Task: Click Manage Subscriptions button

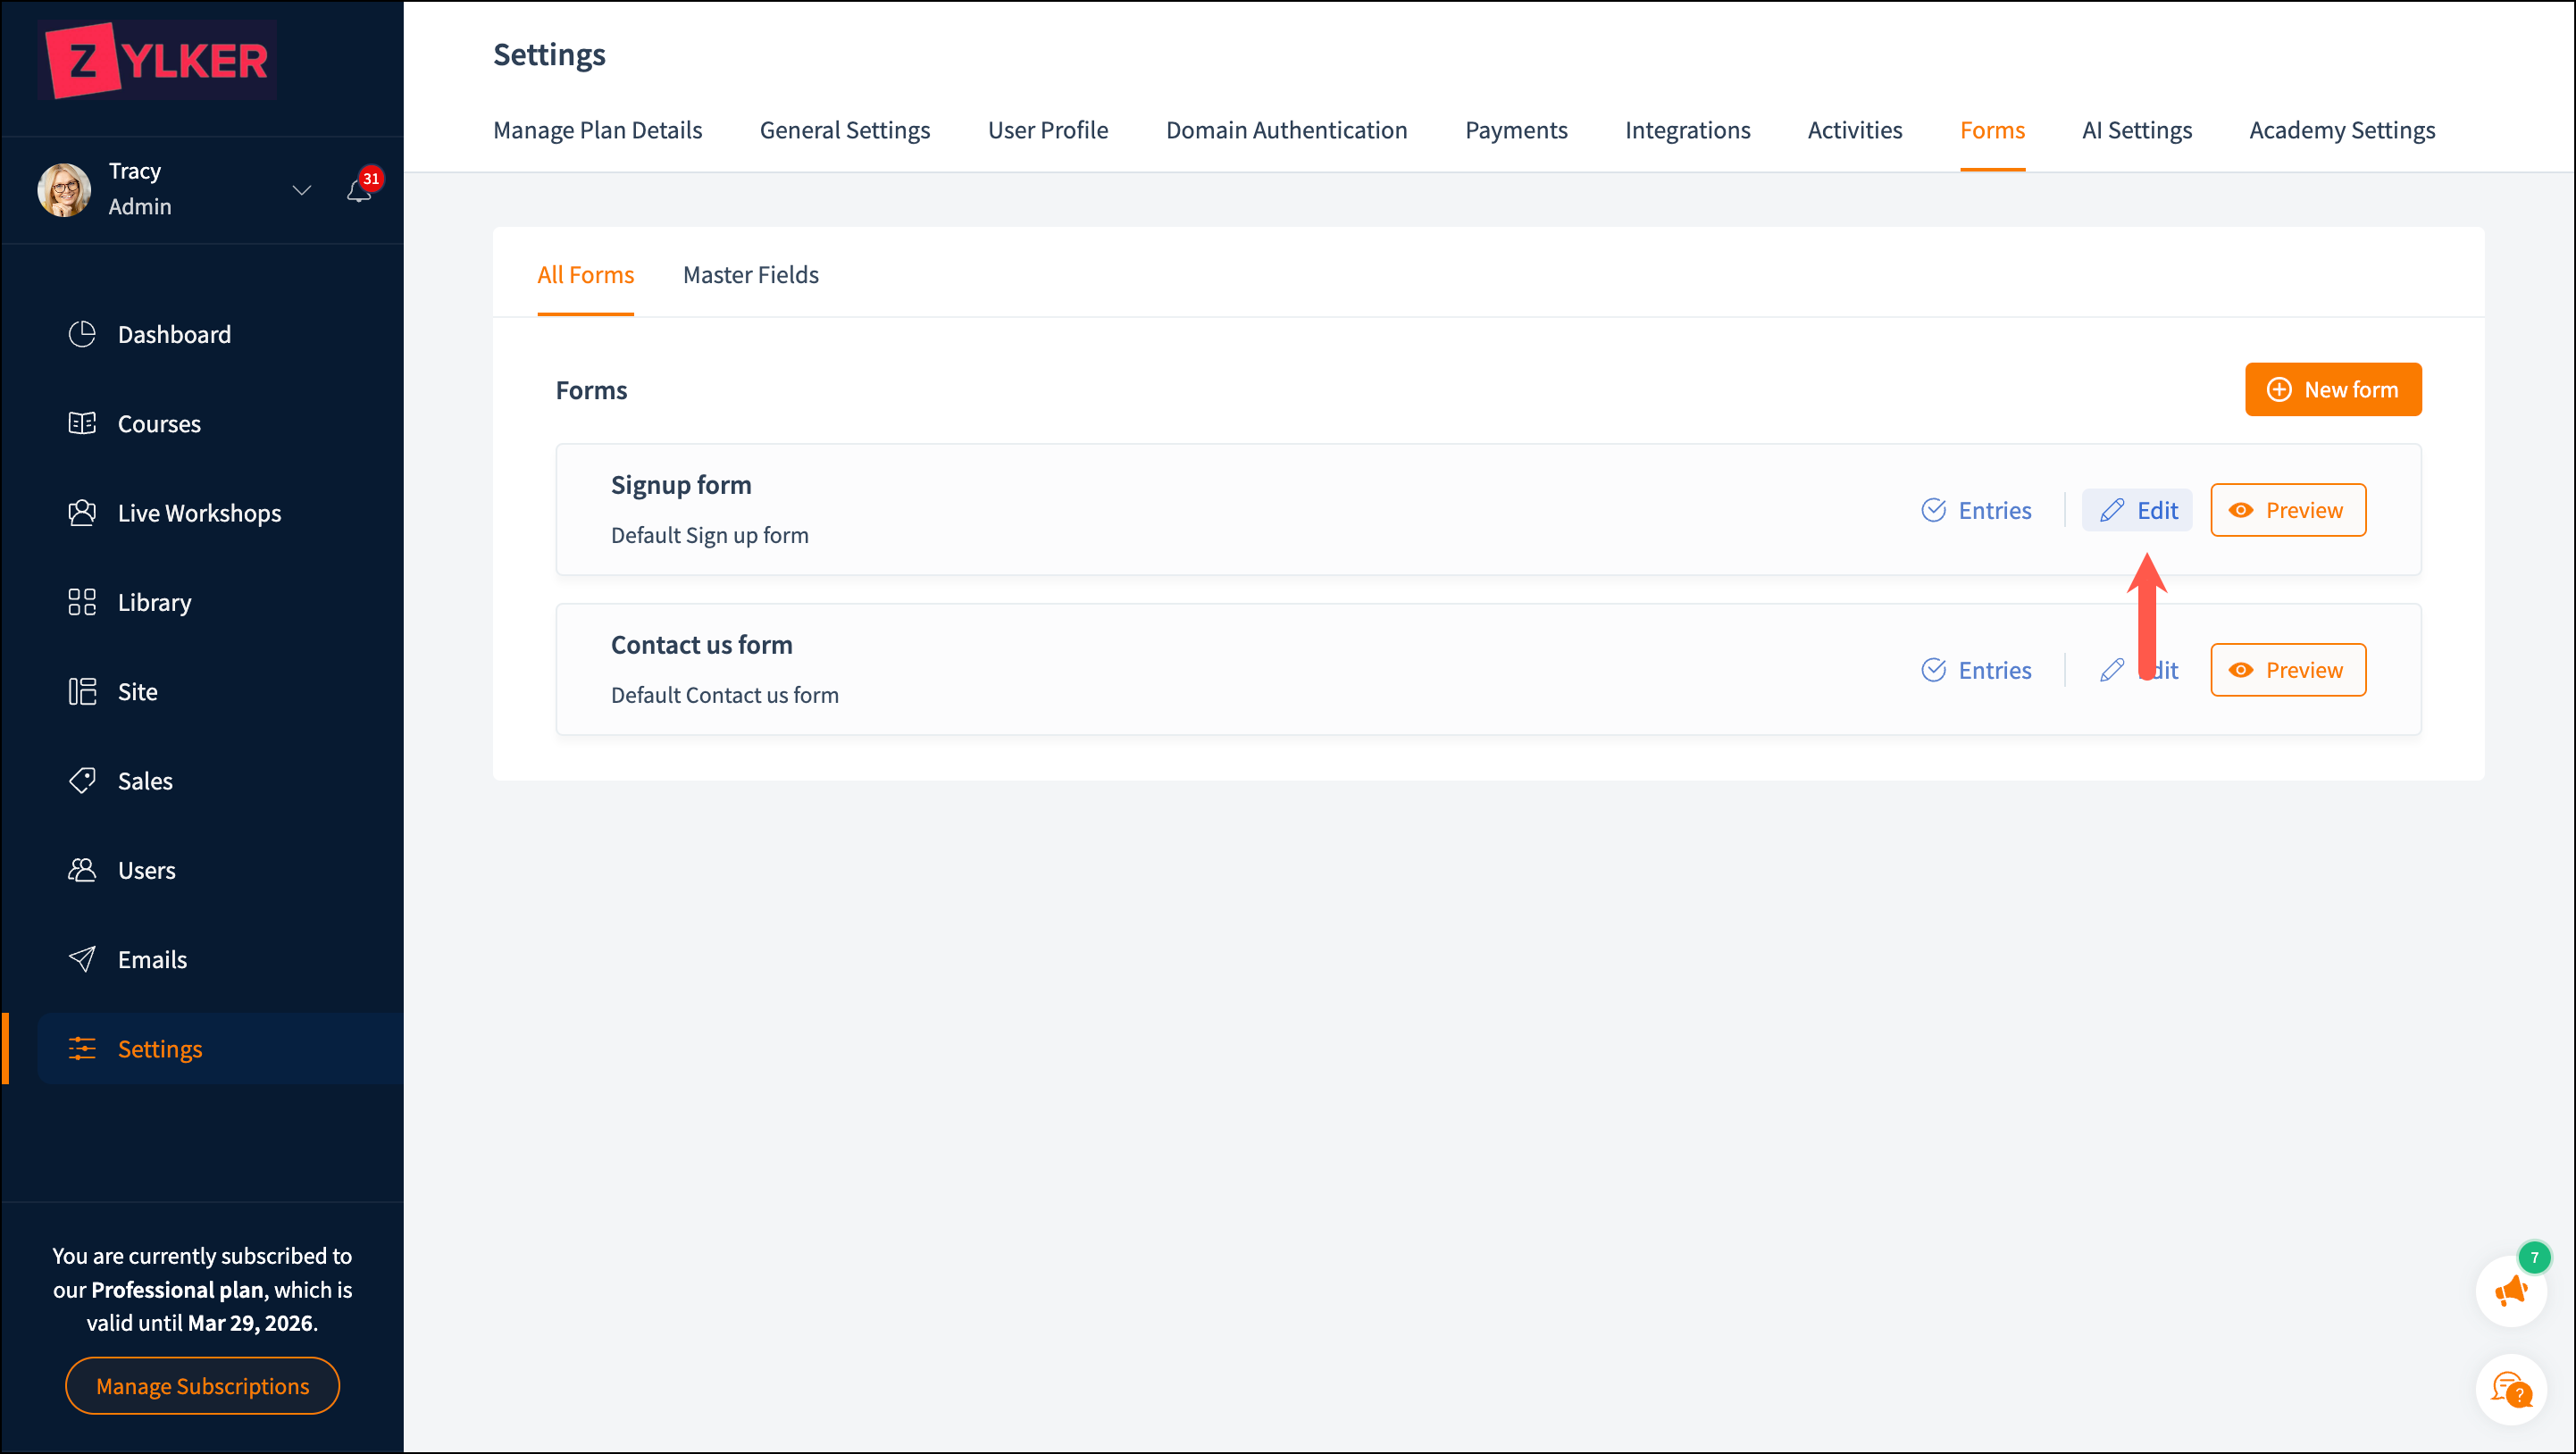Action: 202,1386
